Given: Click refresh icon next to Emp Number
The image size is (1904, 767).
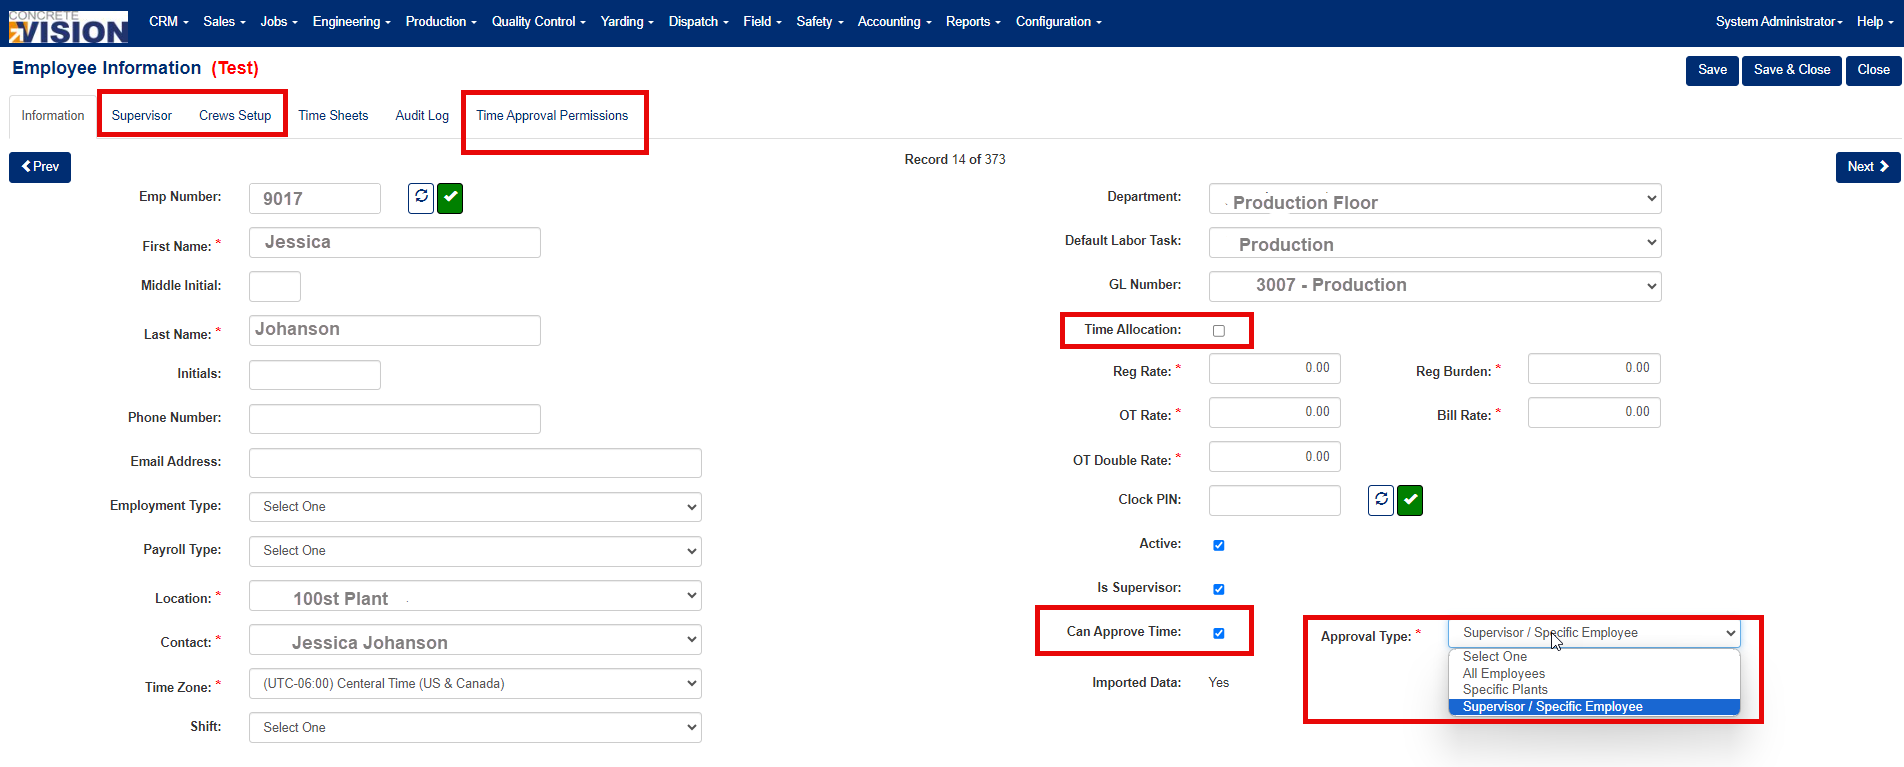Looking at the screenshot, I should pyautogui.click(x=421, y=198).
